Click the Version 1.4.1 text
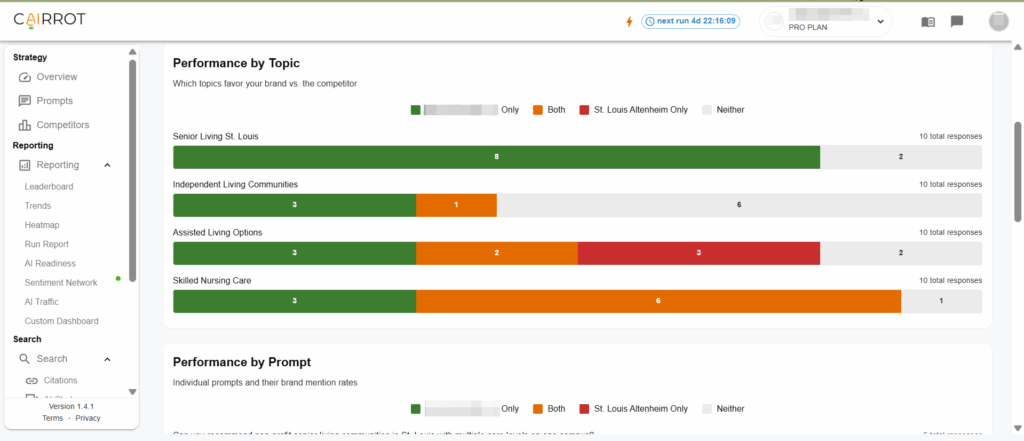 [x=72, y=406]
